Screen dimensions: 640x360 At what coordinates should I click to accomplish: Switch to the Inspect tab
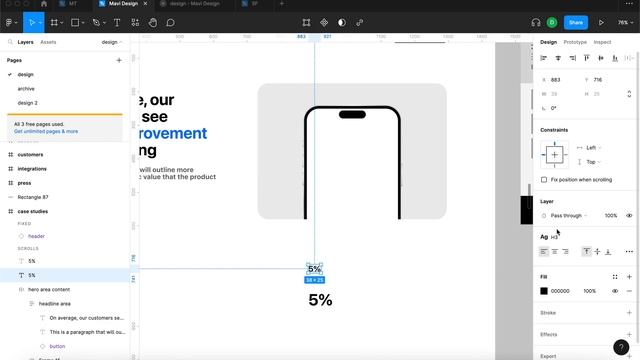click(602, 42)
